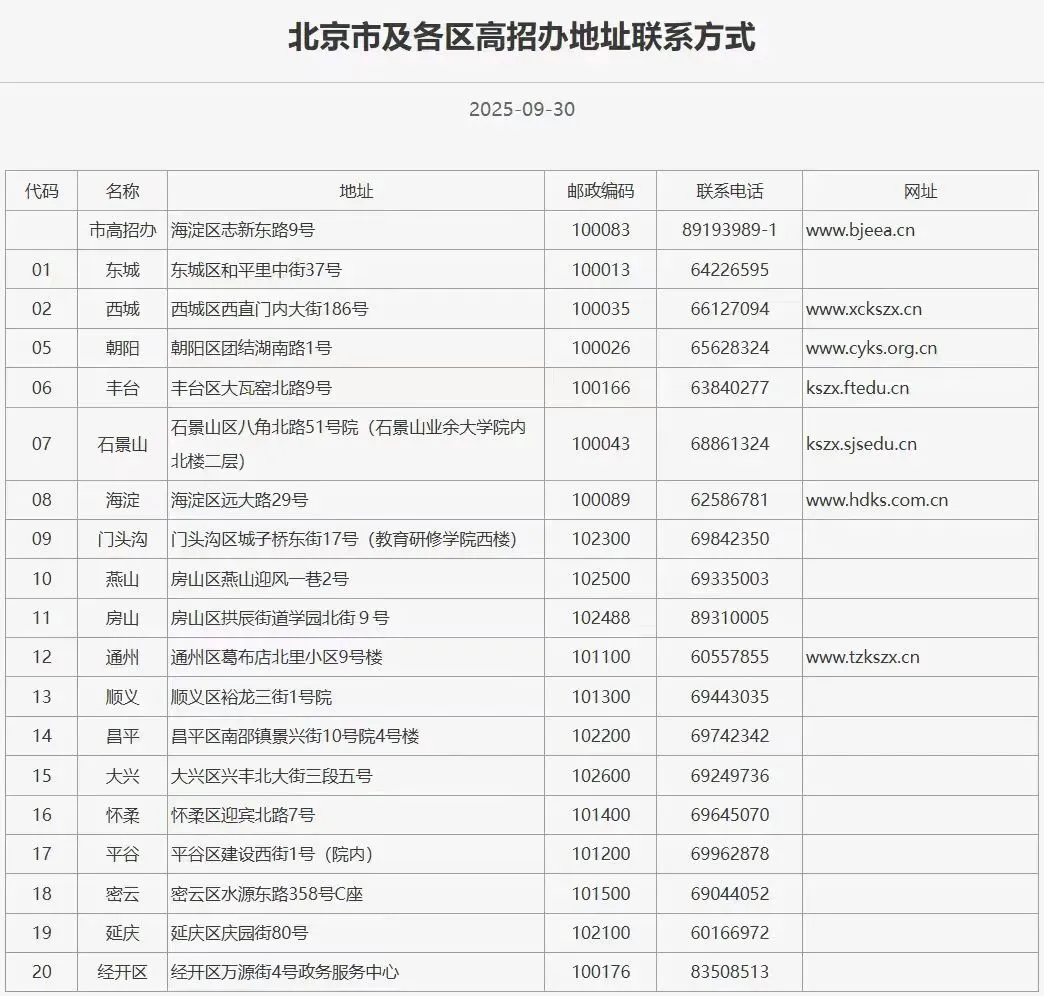Click the page title 北京市及各区高招办地址联系方式

(x=521, y=37)
